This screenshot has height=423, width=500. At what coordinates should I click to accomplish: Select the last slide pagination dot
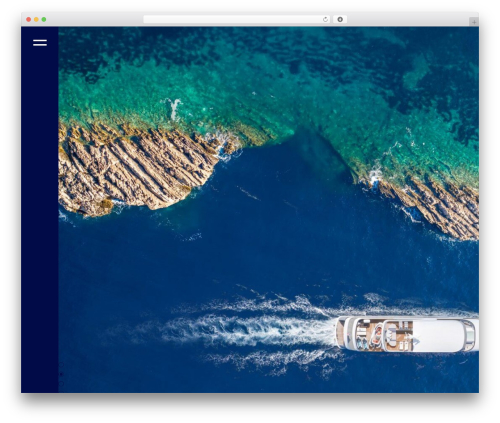[x=61, y=384]
